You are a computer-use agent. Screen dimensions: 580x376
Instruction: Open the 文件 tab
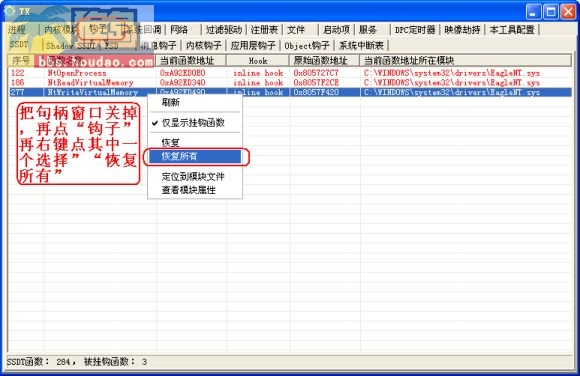pos(296,30)
